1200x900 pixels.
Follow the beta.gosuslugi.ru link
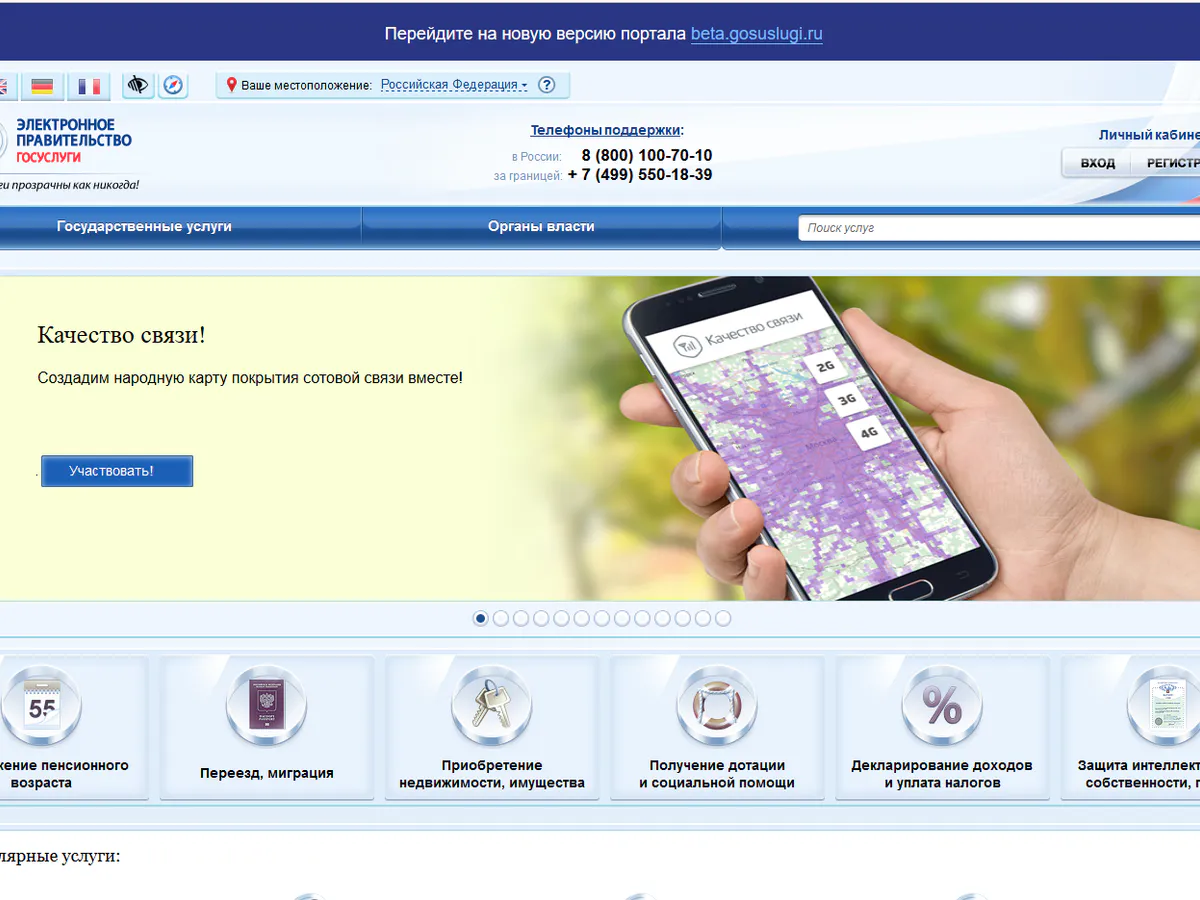coord(757,34)
